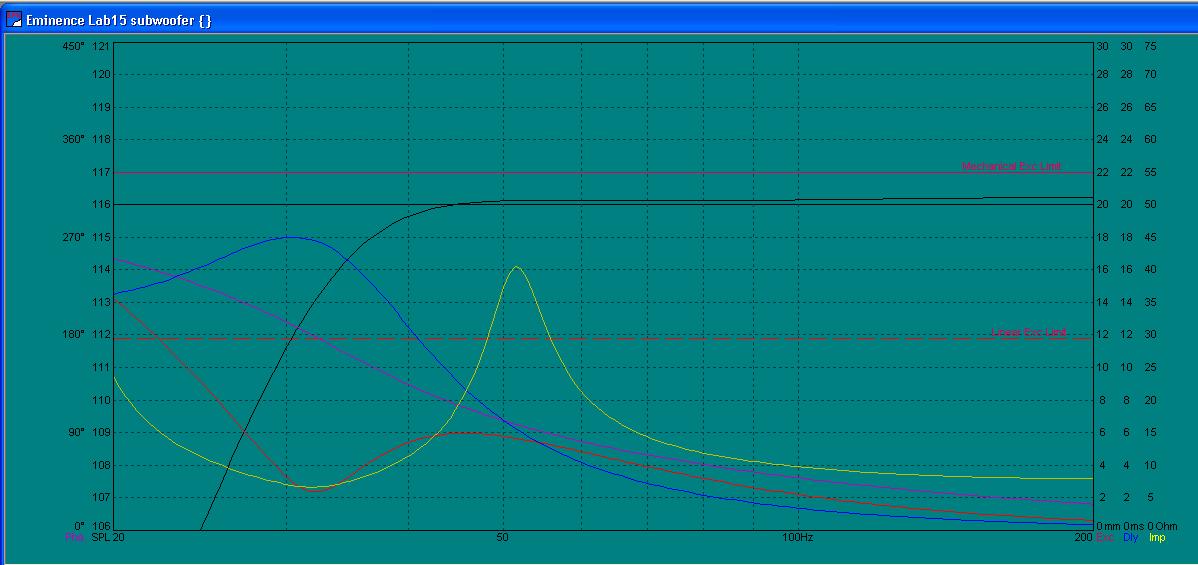Click the 65 impedance axis value
Image resolution: width=1198 pixels, height=565 pixels.
1150,107
